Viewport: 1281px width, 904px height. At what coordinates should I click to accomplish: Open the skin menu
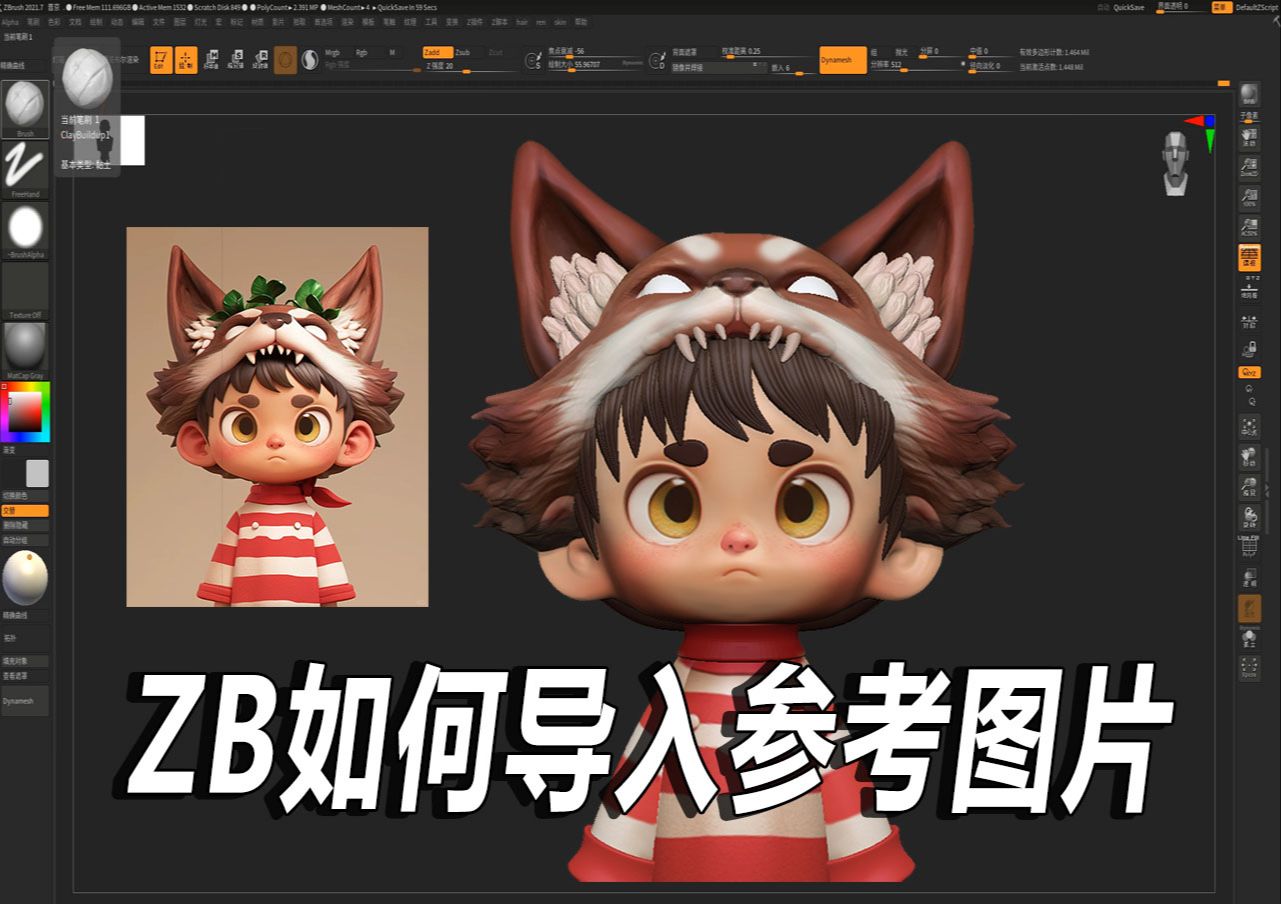click(560, 21)
